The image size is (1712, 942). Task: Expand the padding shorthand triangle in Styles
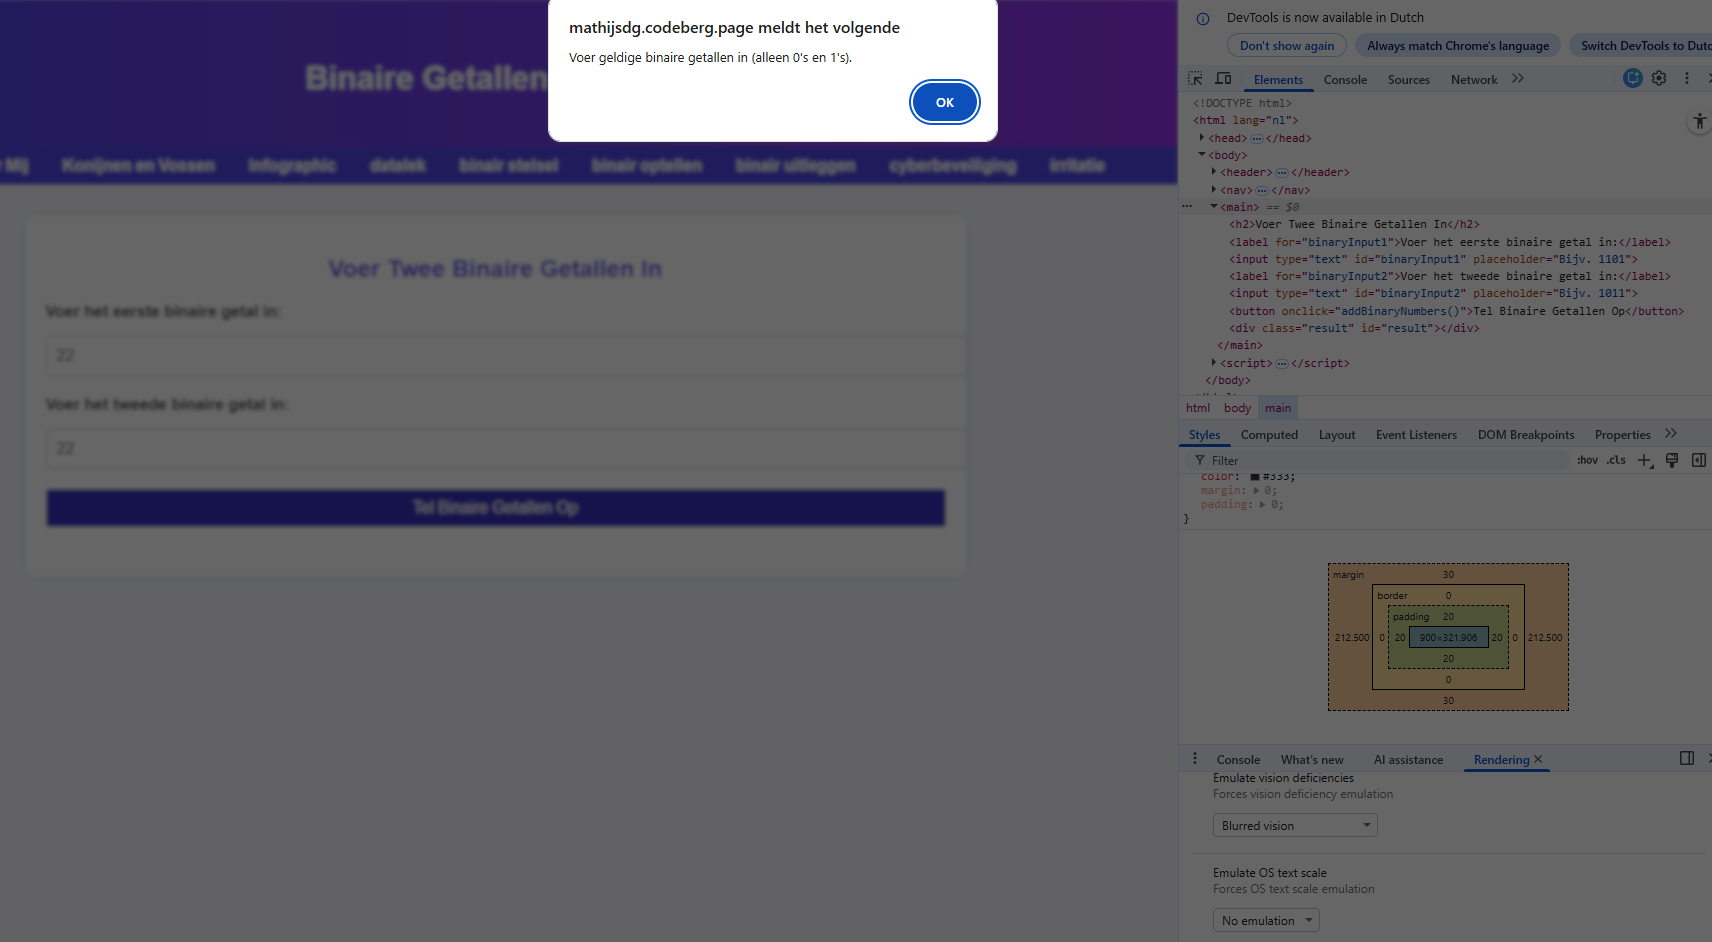pyautogui.click(x=1263, y=504)
